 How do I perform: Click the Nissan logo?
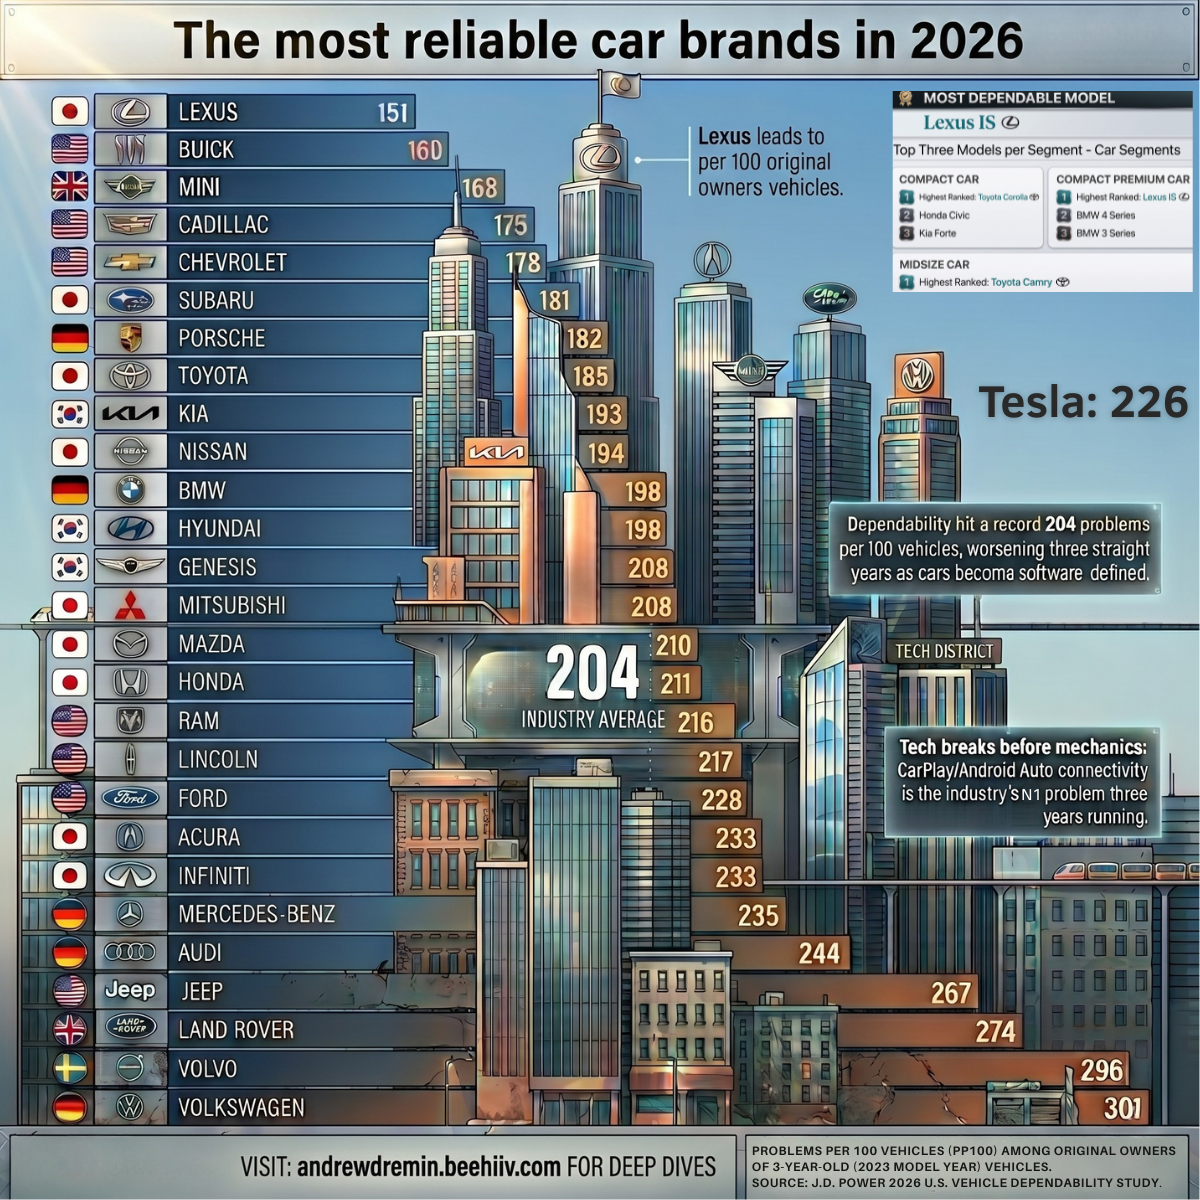130,452
